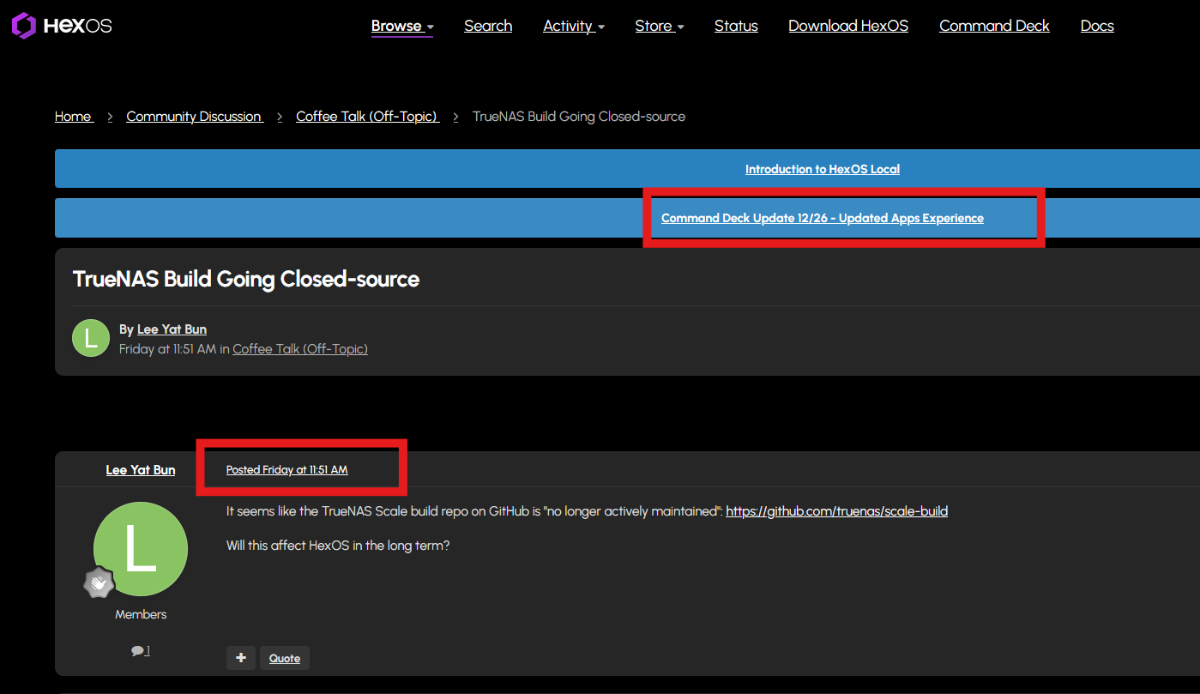
Task: Open the Docs nav link
Action: pyautogui.click(x=1097, y=26)
